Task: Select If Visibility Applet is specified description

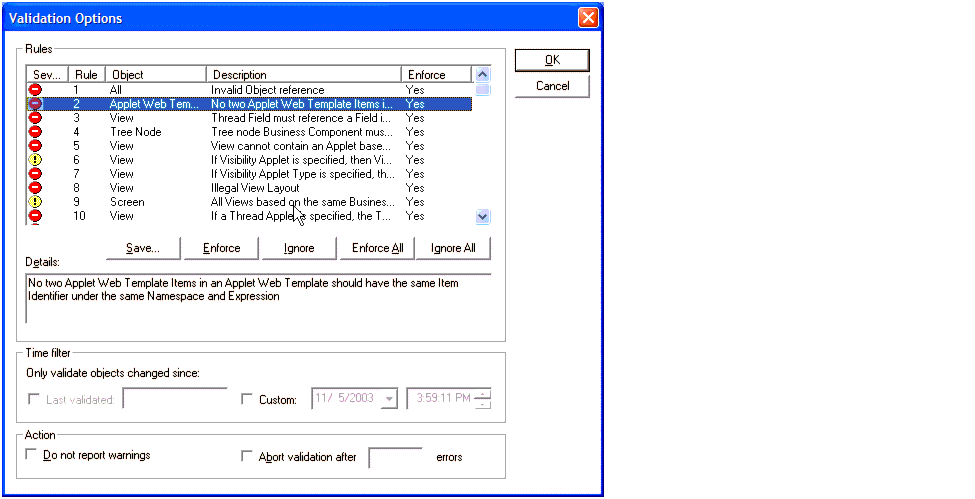Action: pos(302,160)
